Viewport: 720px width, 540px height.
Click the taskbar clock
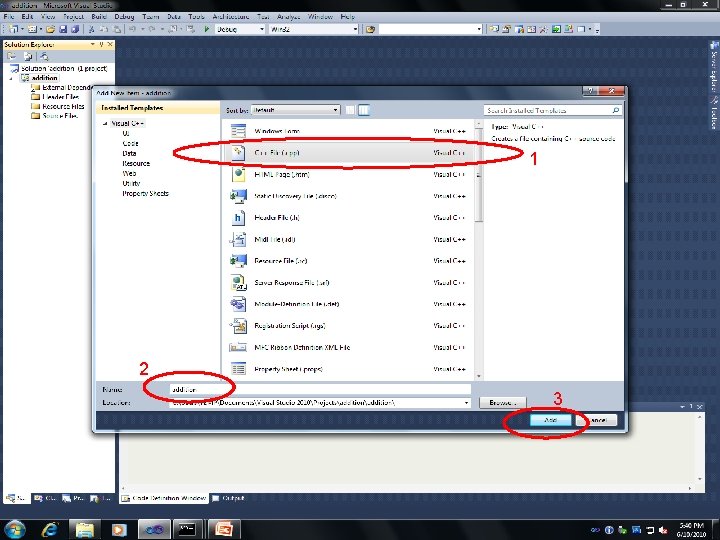[x=692, y=529]
